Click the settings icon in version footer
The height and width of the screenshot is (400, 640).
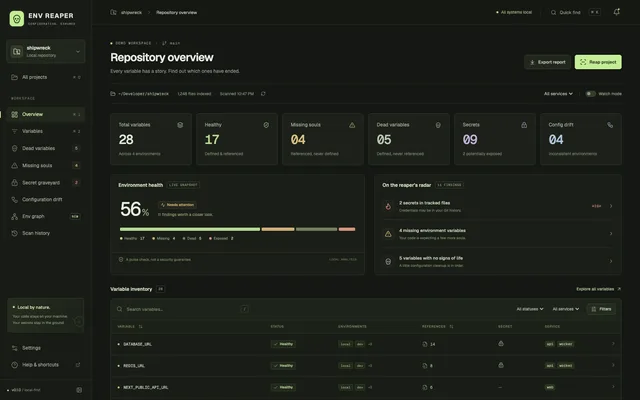coord(79,390)
